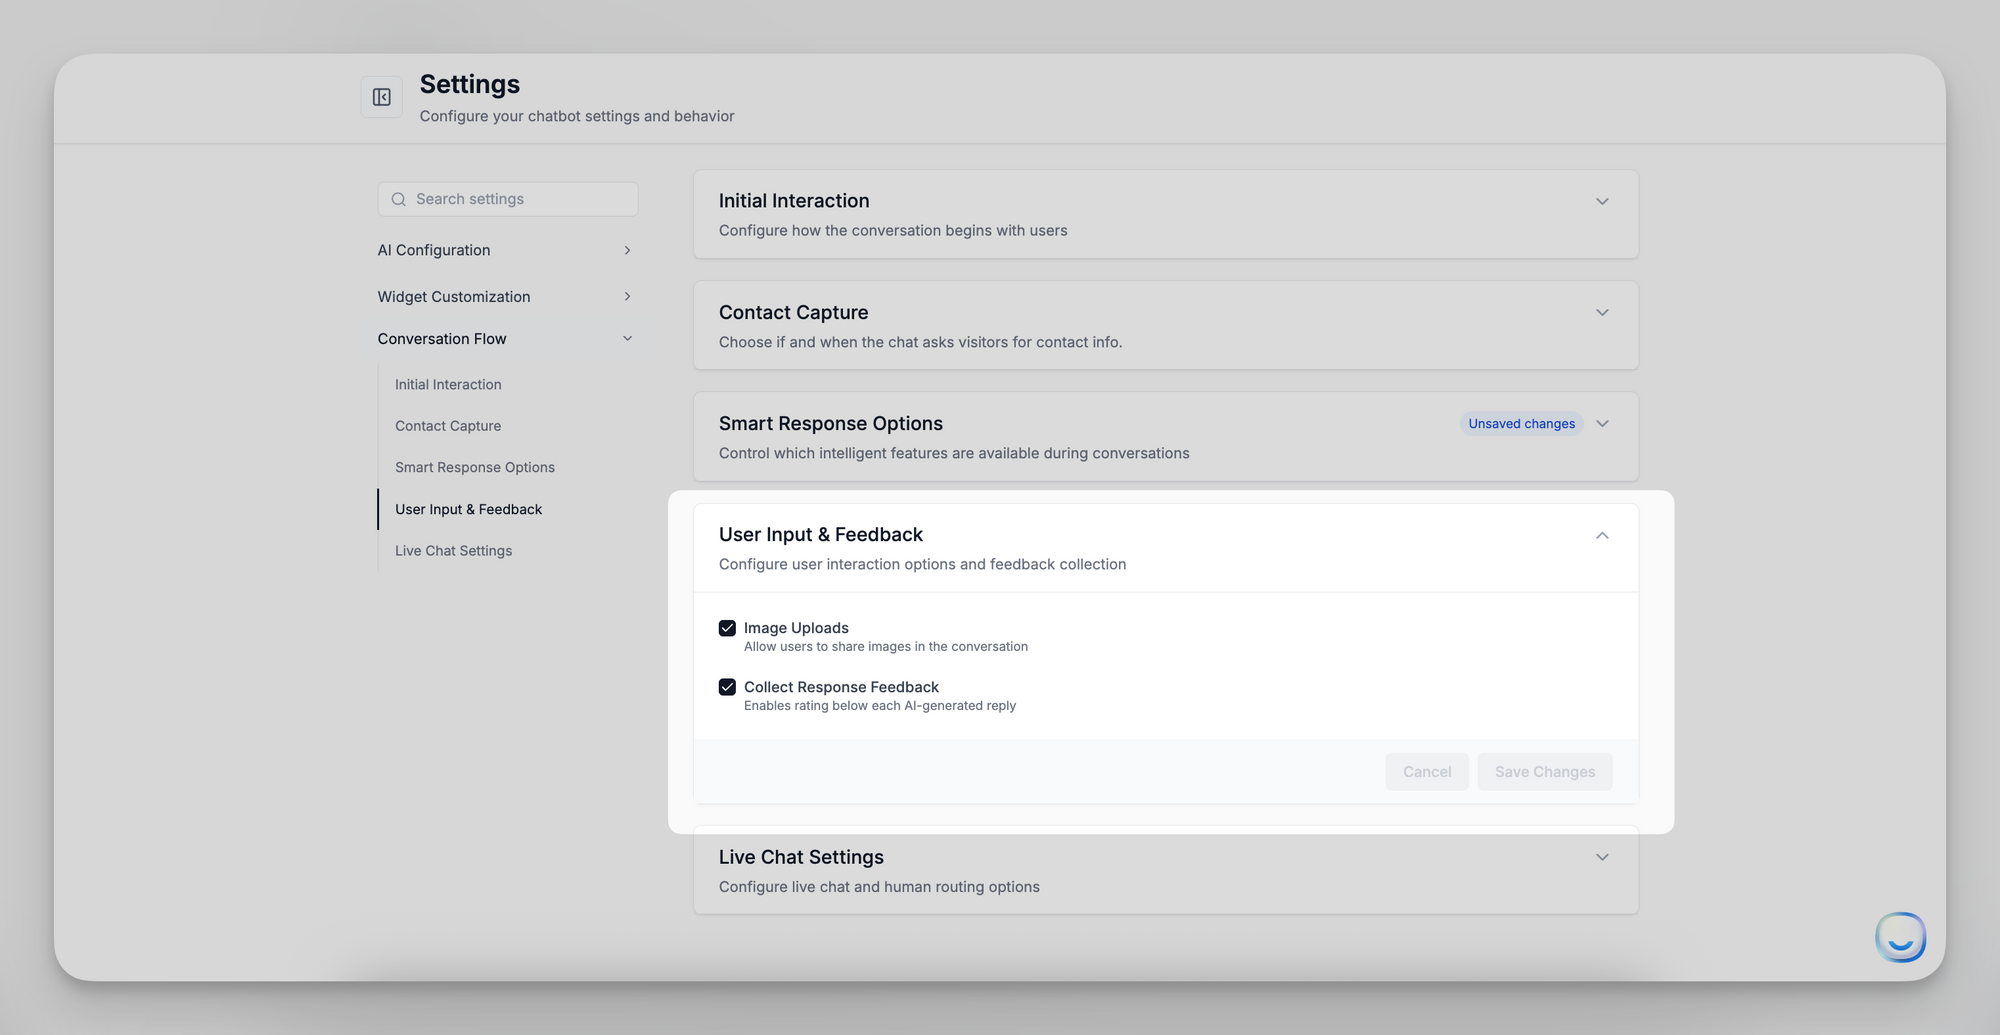This screenshot has width=2000, height=1035.
Task: Open the chat widget smiley bubble
Action: pos(1900,937)
